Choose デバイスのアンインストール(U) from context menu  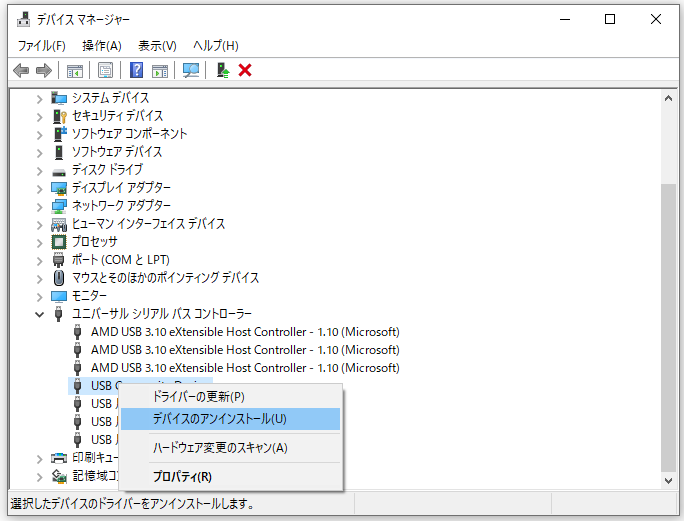[x=230, y=419]
